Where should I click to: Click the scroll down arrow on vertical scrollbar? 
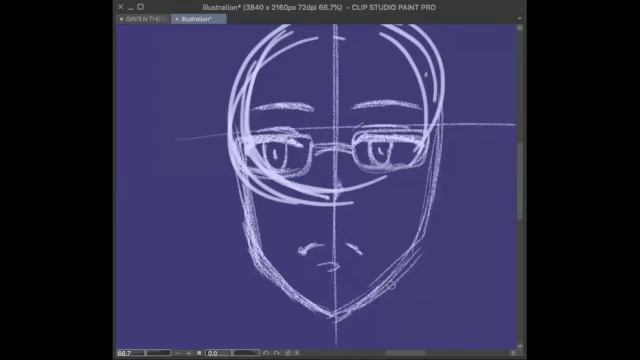[520, 346]
